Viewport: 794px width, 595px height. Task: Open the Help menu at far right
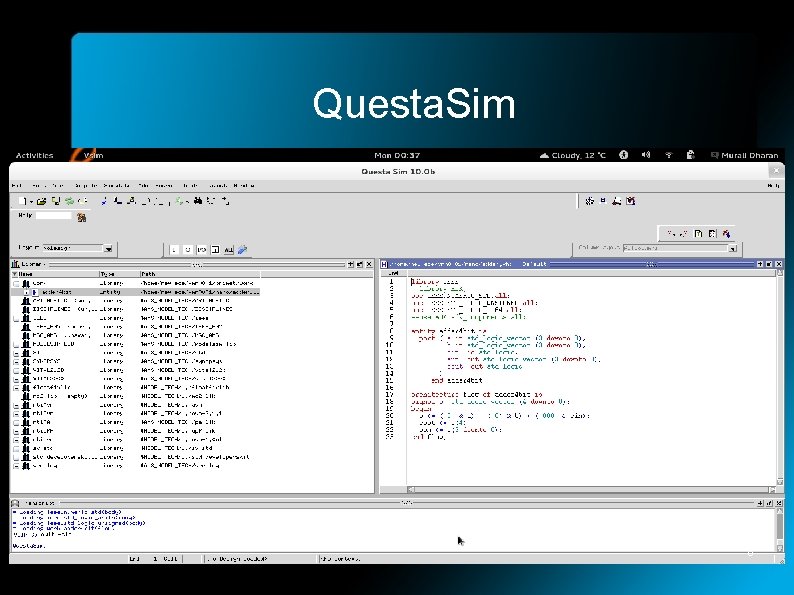[x=773, y=185]
